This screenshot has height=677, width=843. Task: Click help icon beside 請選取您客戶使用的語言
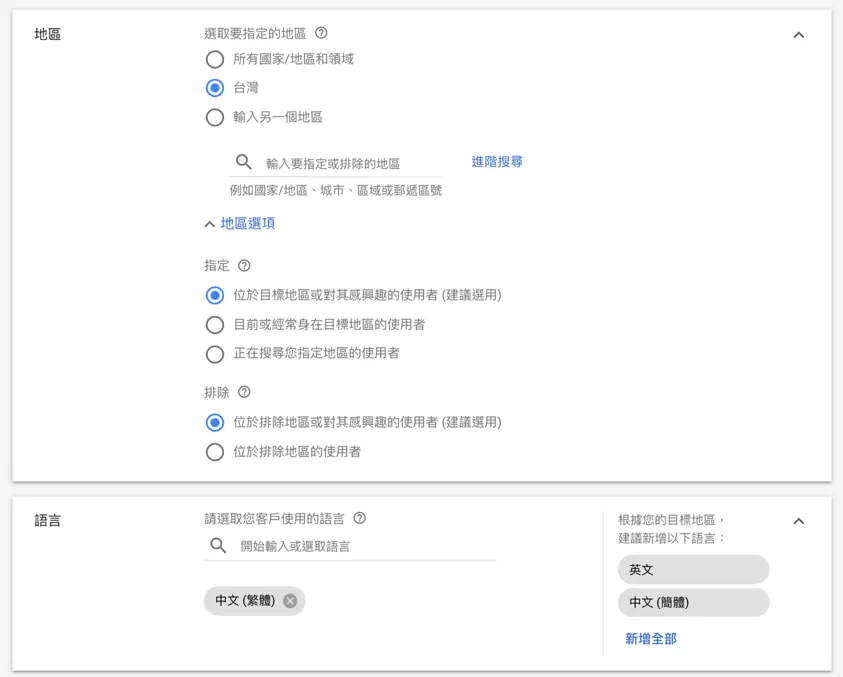pyautogui.click(x=360, y=518)
